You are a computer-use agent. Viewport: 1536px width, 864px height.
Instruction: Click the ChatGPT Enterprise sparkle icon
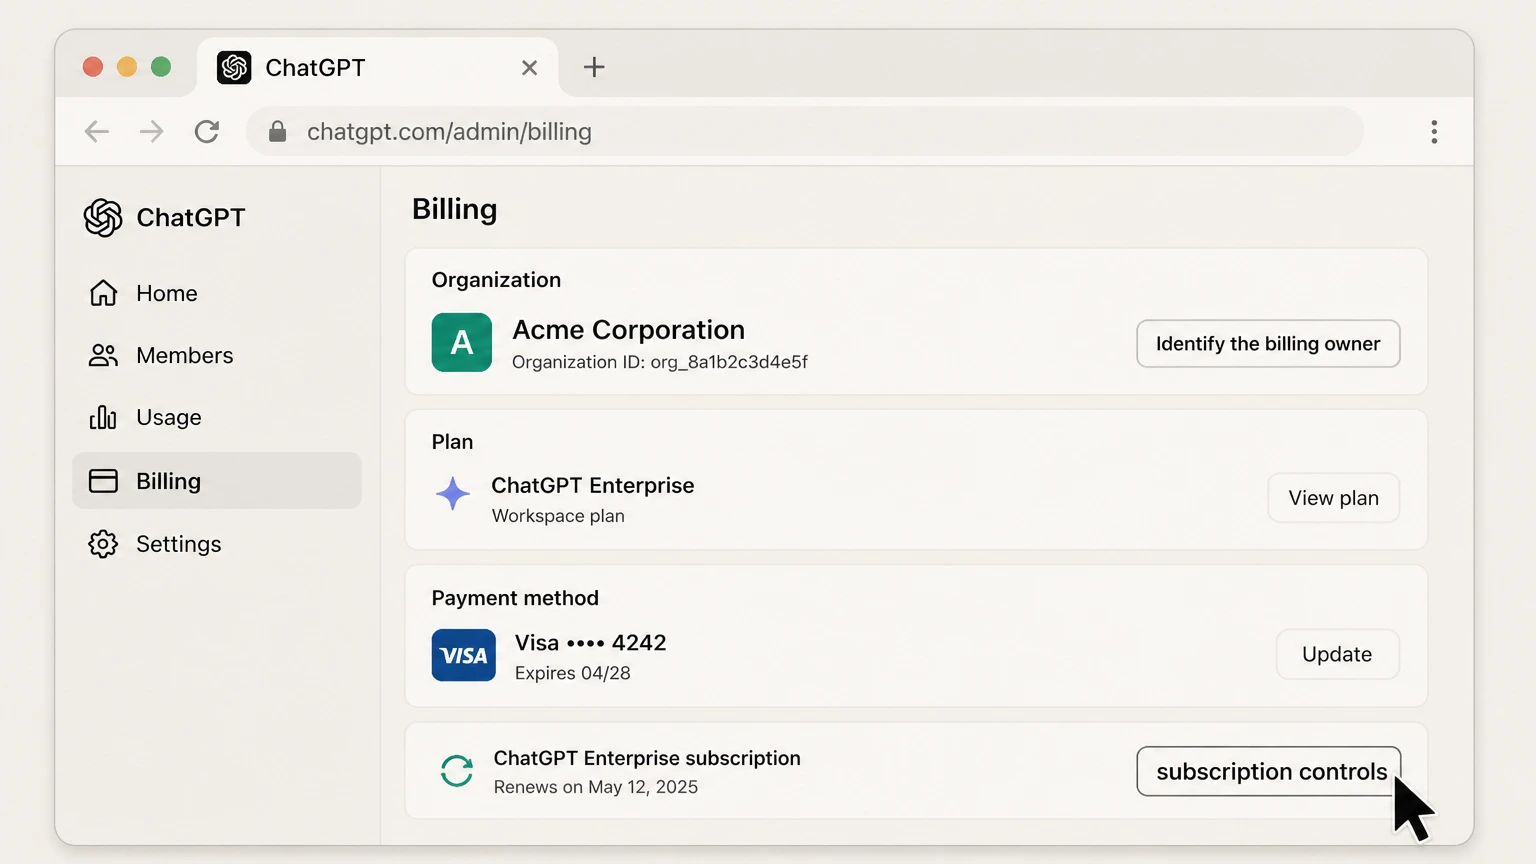point(453,493)
